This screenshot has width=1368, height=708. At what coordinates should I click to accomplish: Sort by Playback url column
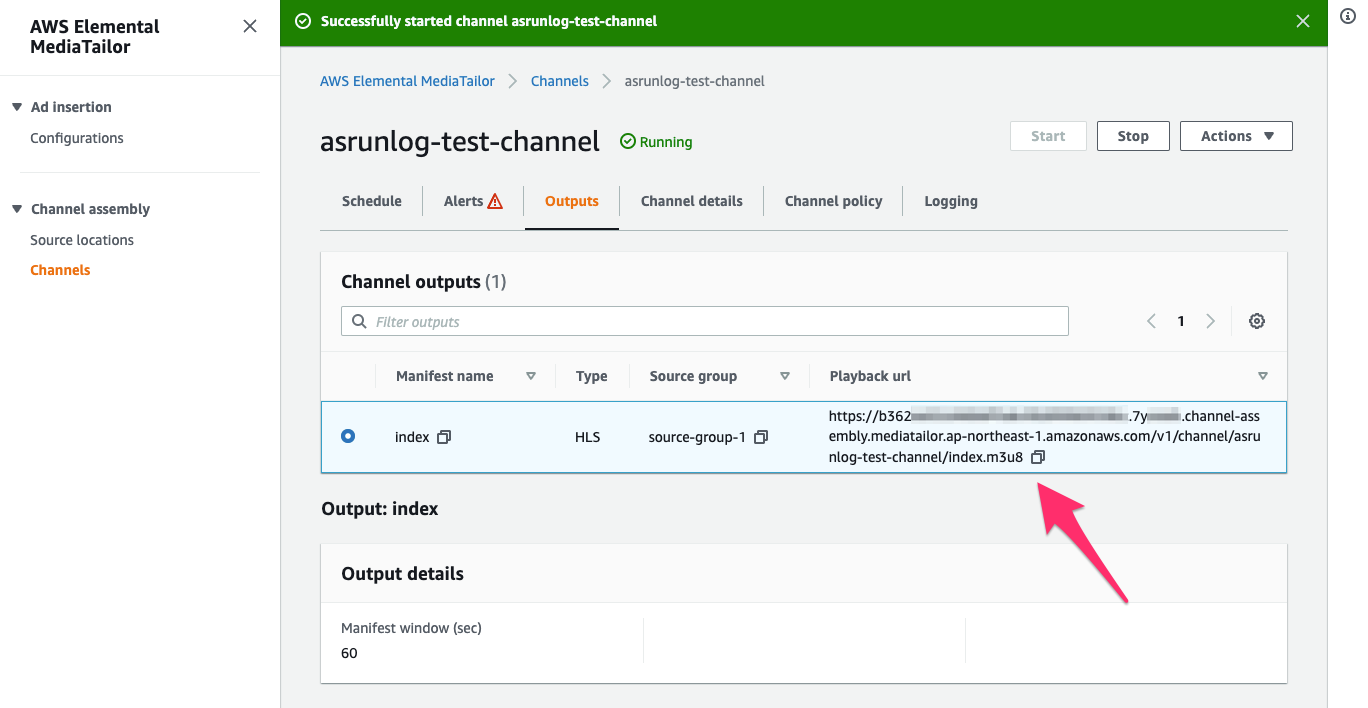pyautogui.click(x=1263, y=376)
